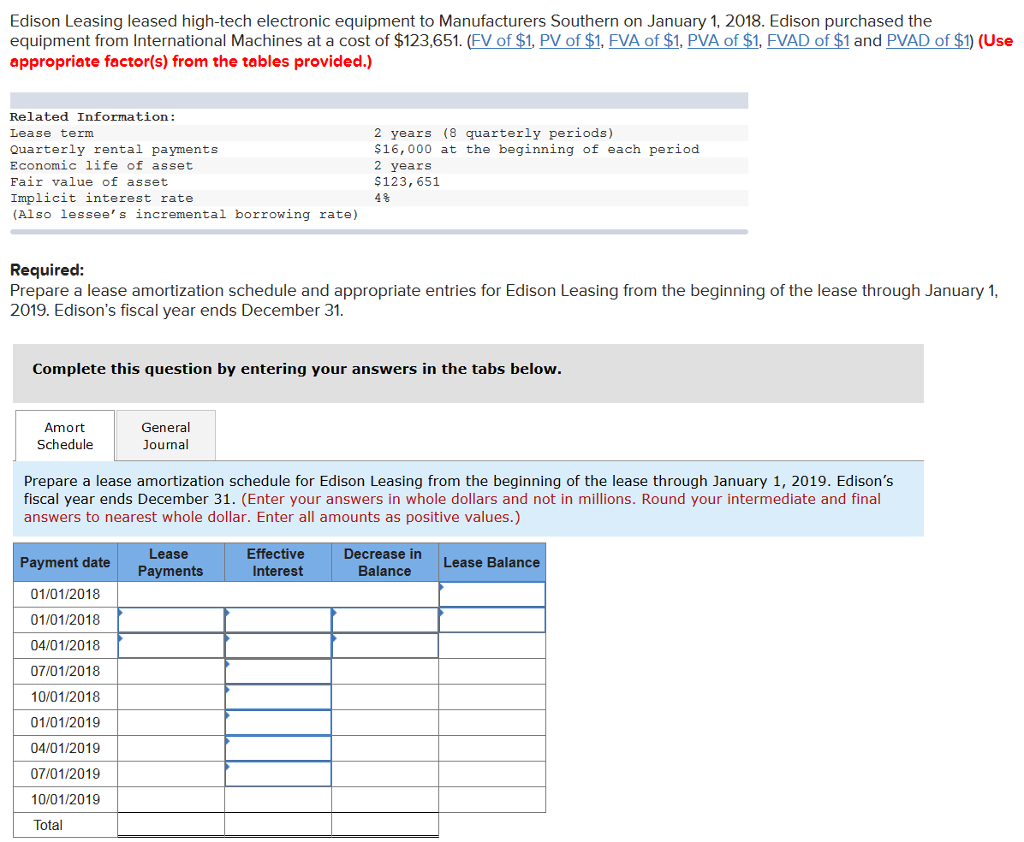This screenshot has height=842, width=1024.
Task: Click the 4% implicit interest rate value
Action: pos(382,198)
